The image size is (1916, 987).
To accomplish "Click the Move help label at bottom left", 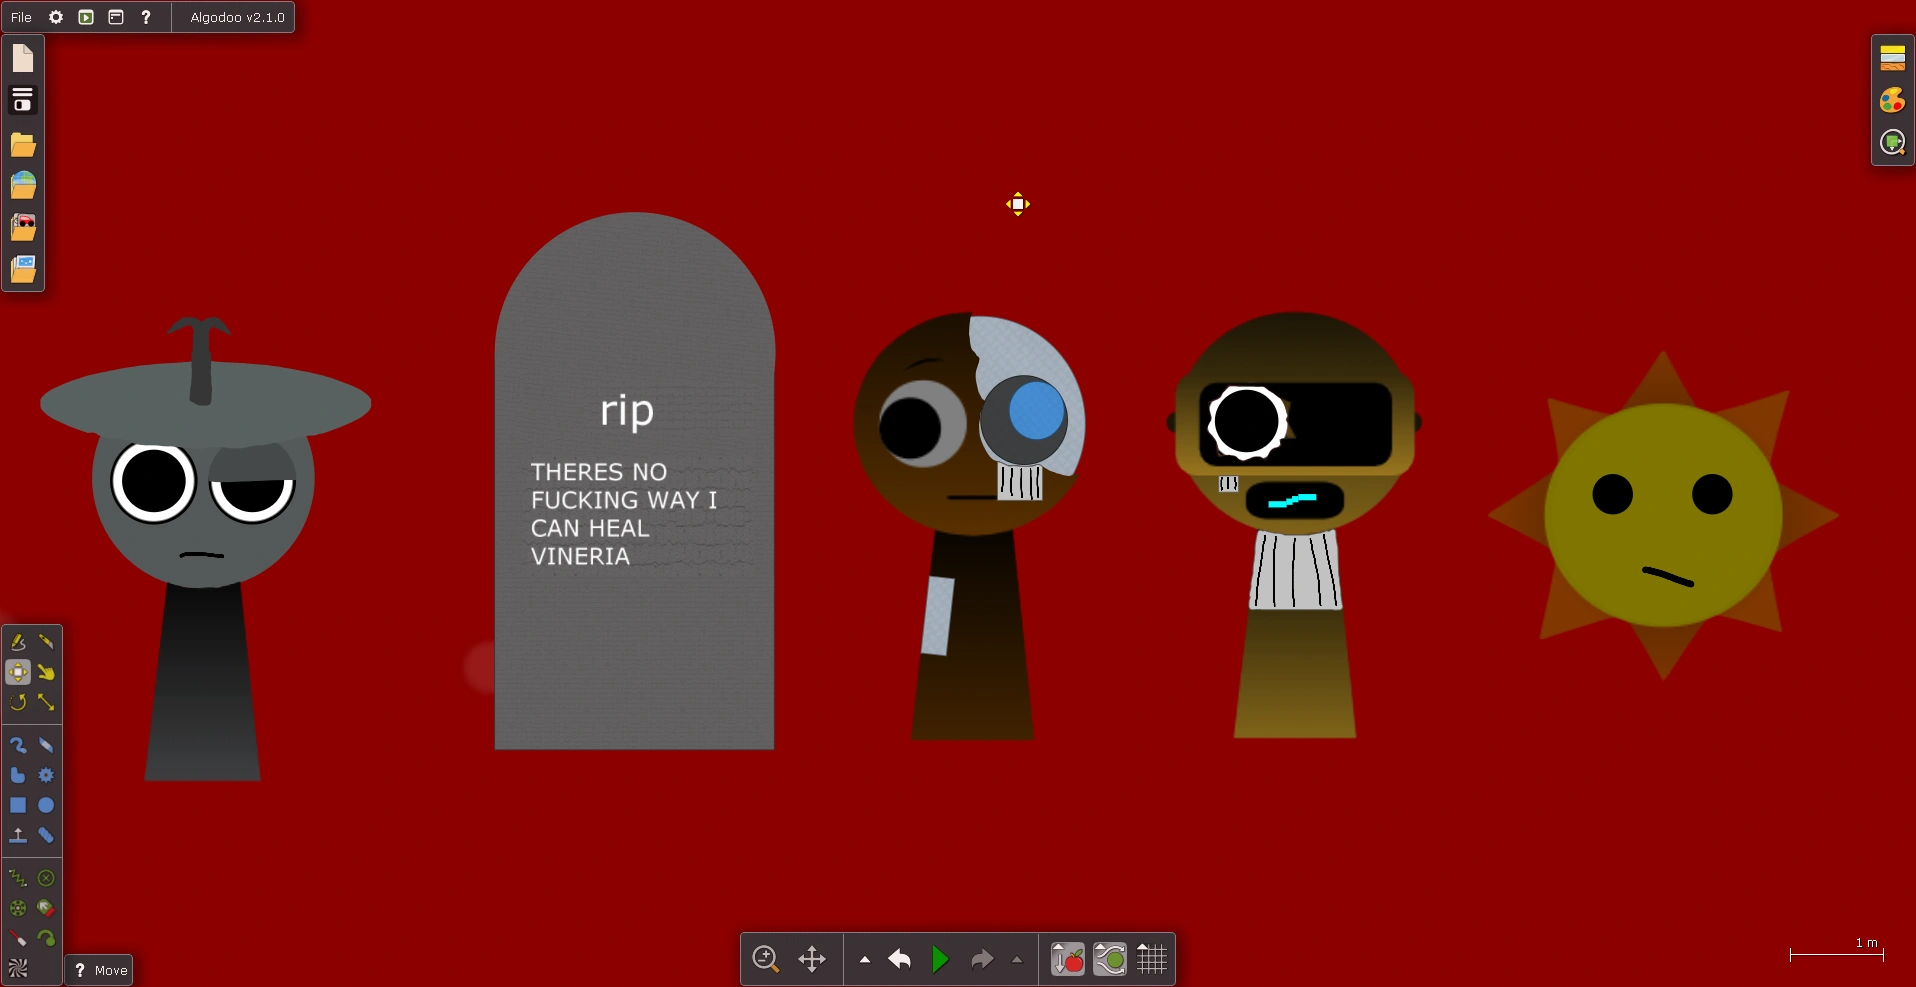I will [99, 969].
